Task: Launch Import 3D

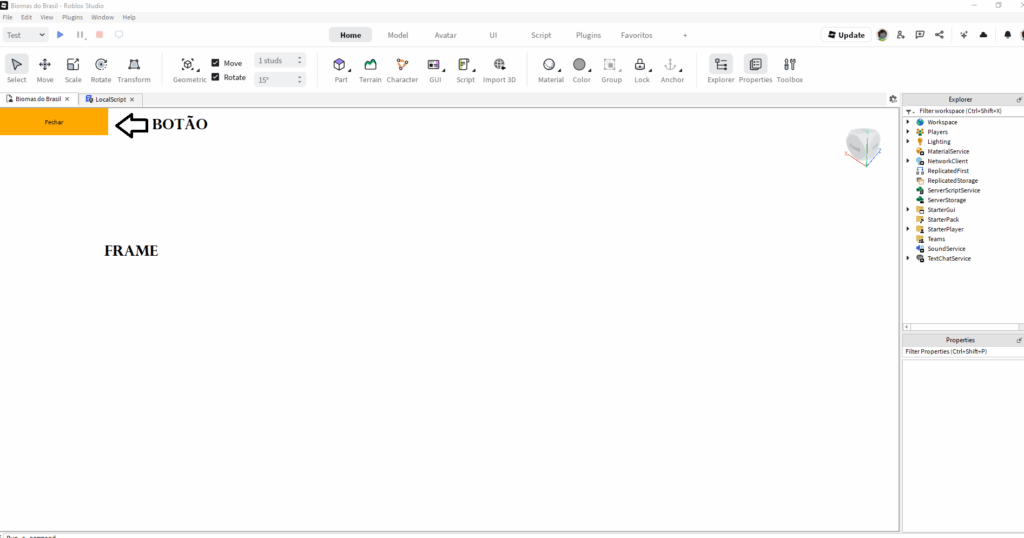Action: pos(499,69)
